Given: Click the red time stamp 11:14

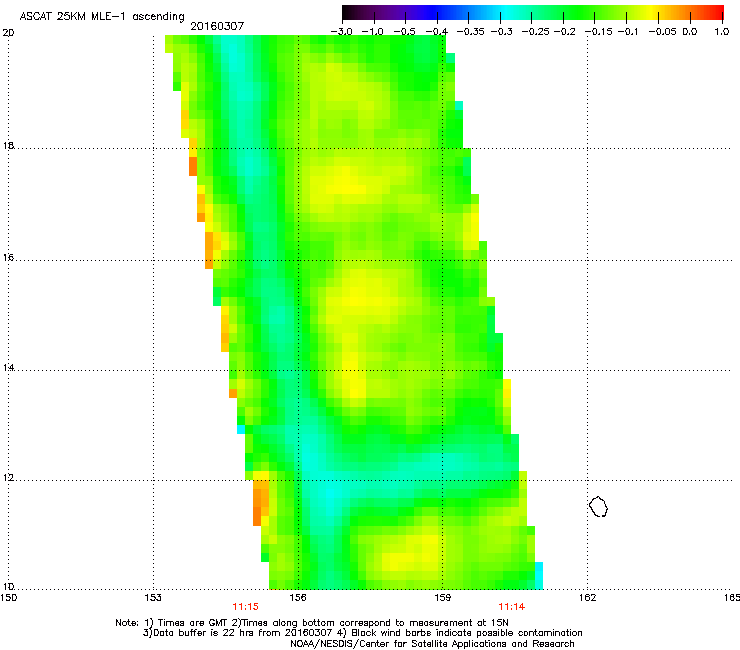Looking at the screenshot, I should tap(512, 607).
